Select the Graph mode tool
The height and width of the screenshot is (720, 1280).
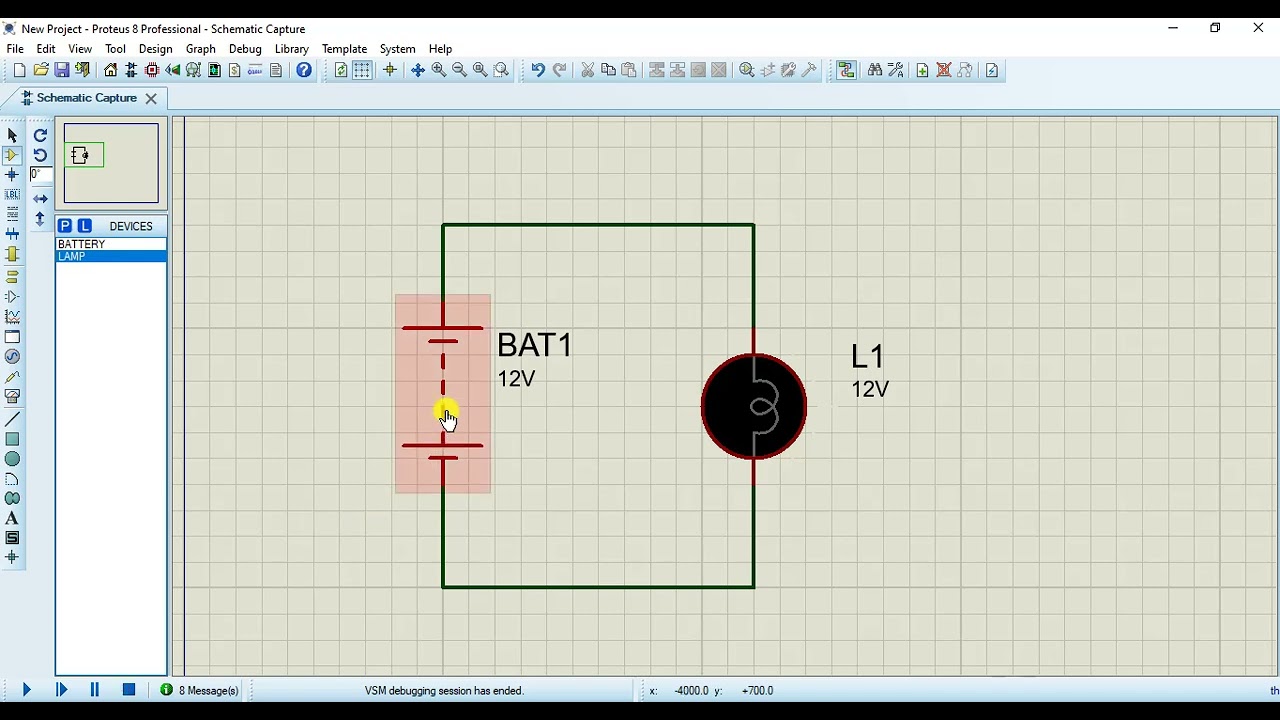point(12,317)
